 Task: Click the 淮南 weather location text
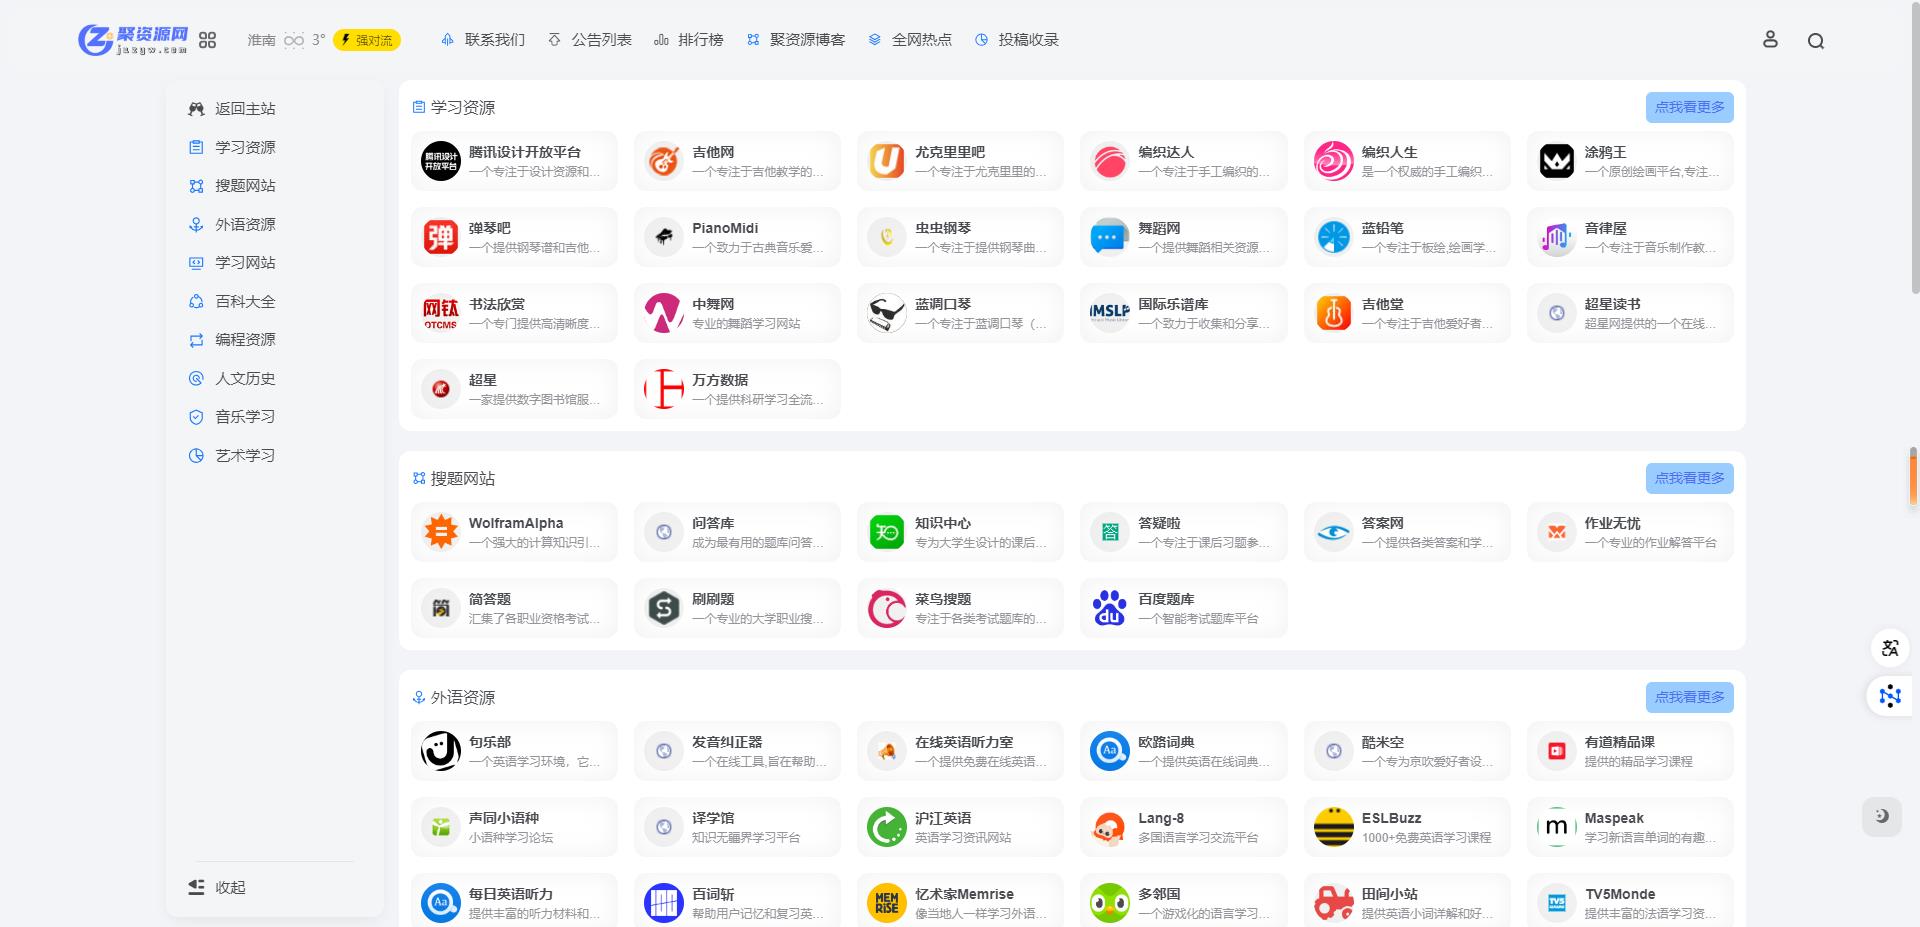click(x=261, y=40)
